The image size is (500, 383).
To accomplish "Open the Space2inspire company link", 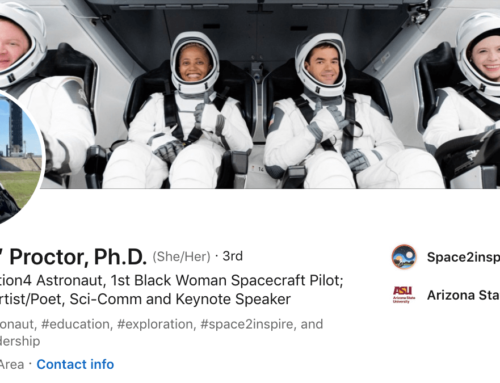I will pyautogui.click(x=463, y=257).
